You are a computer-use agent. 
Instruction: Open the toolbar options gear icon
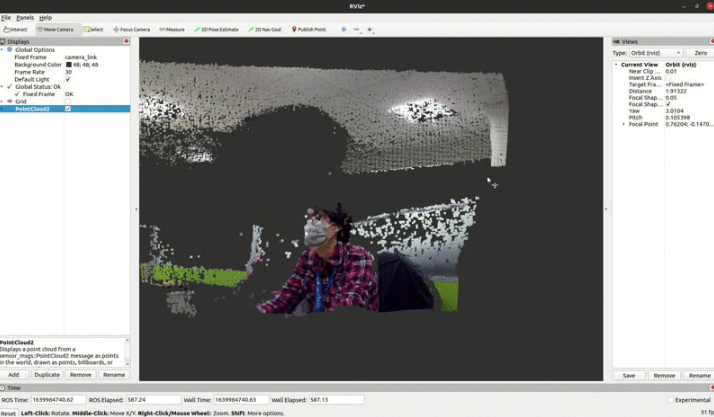[370, 30]
